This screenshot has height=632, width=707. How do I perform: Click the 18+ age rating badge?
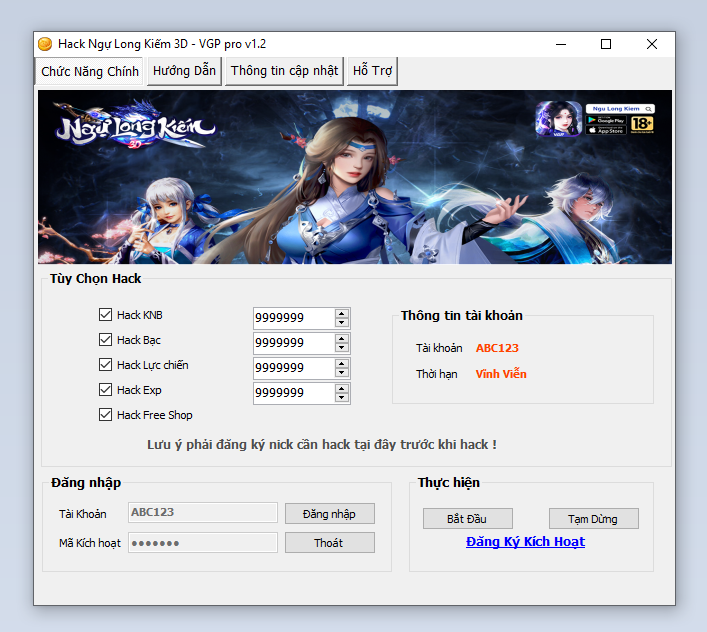pos(642,124)
